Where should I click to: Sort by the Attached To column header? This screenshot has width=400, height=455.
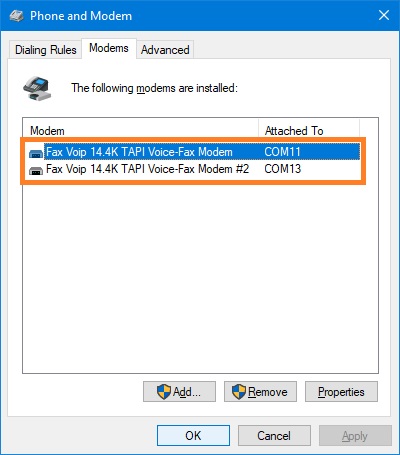pyautogui.click(x=309, y=130)
